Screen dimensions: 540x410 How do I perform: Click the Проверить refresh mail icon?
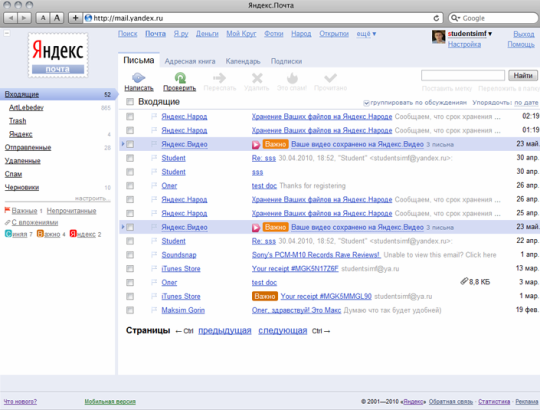180,78
